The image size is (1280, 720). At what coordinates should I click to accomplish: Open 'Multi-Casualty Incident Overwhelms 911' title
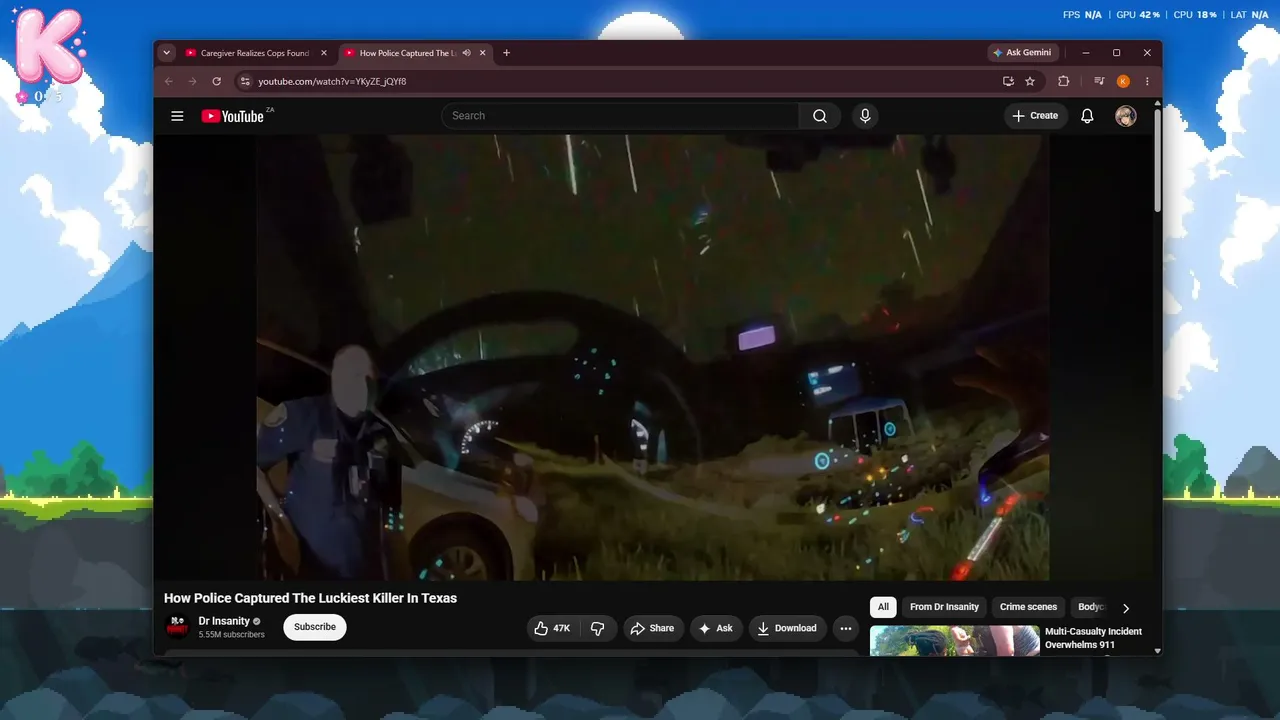[x=1093, y=638]
